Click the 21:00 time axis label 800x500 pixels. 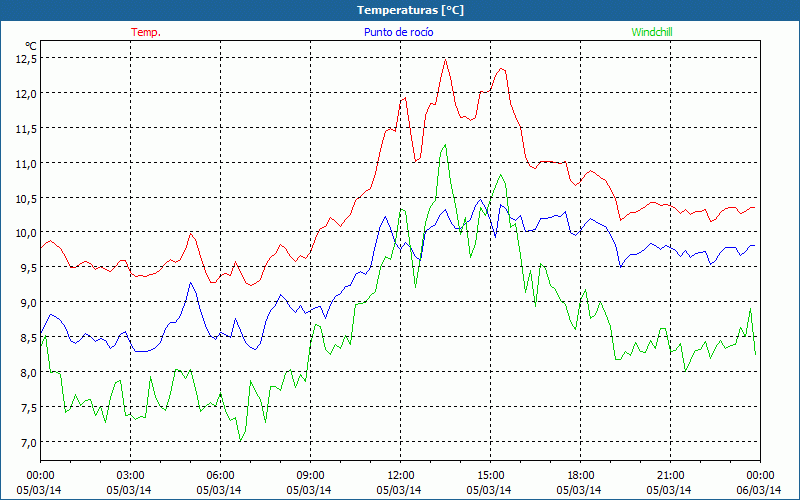coord(670,476)
